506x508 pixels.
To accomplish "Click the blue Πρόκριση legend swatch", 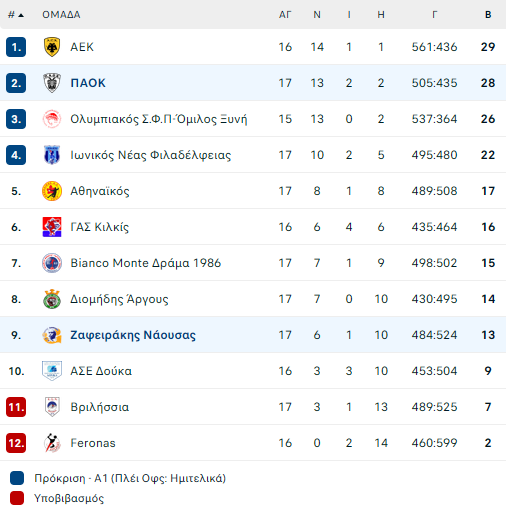I will tap(17, 478).
